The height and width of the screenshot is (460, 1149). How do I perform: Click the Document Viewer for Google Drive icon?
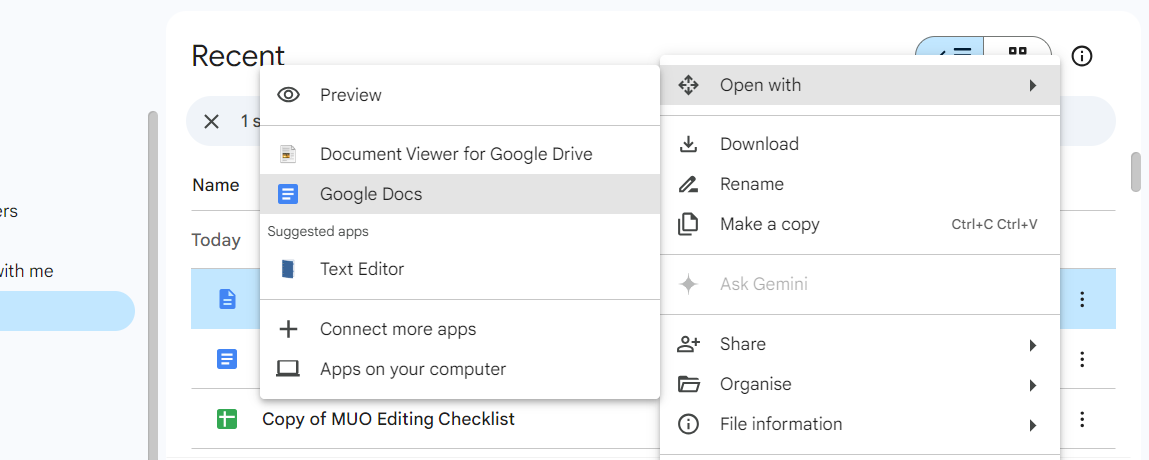pyautogui.click(x=289, y=154)
